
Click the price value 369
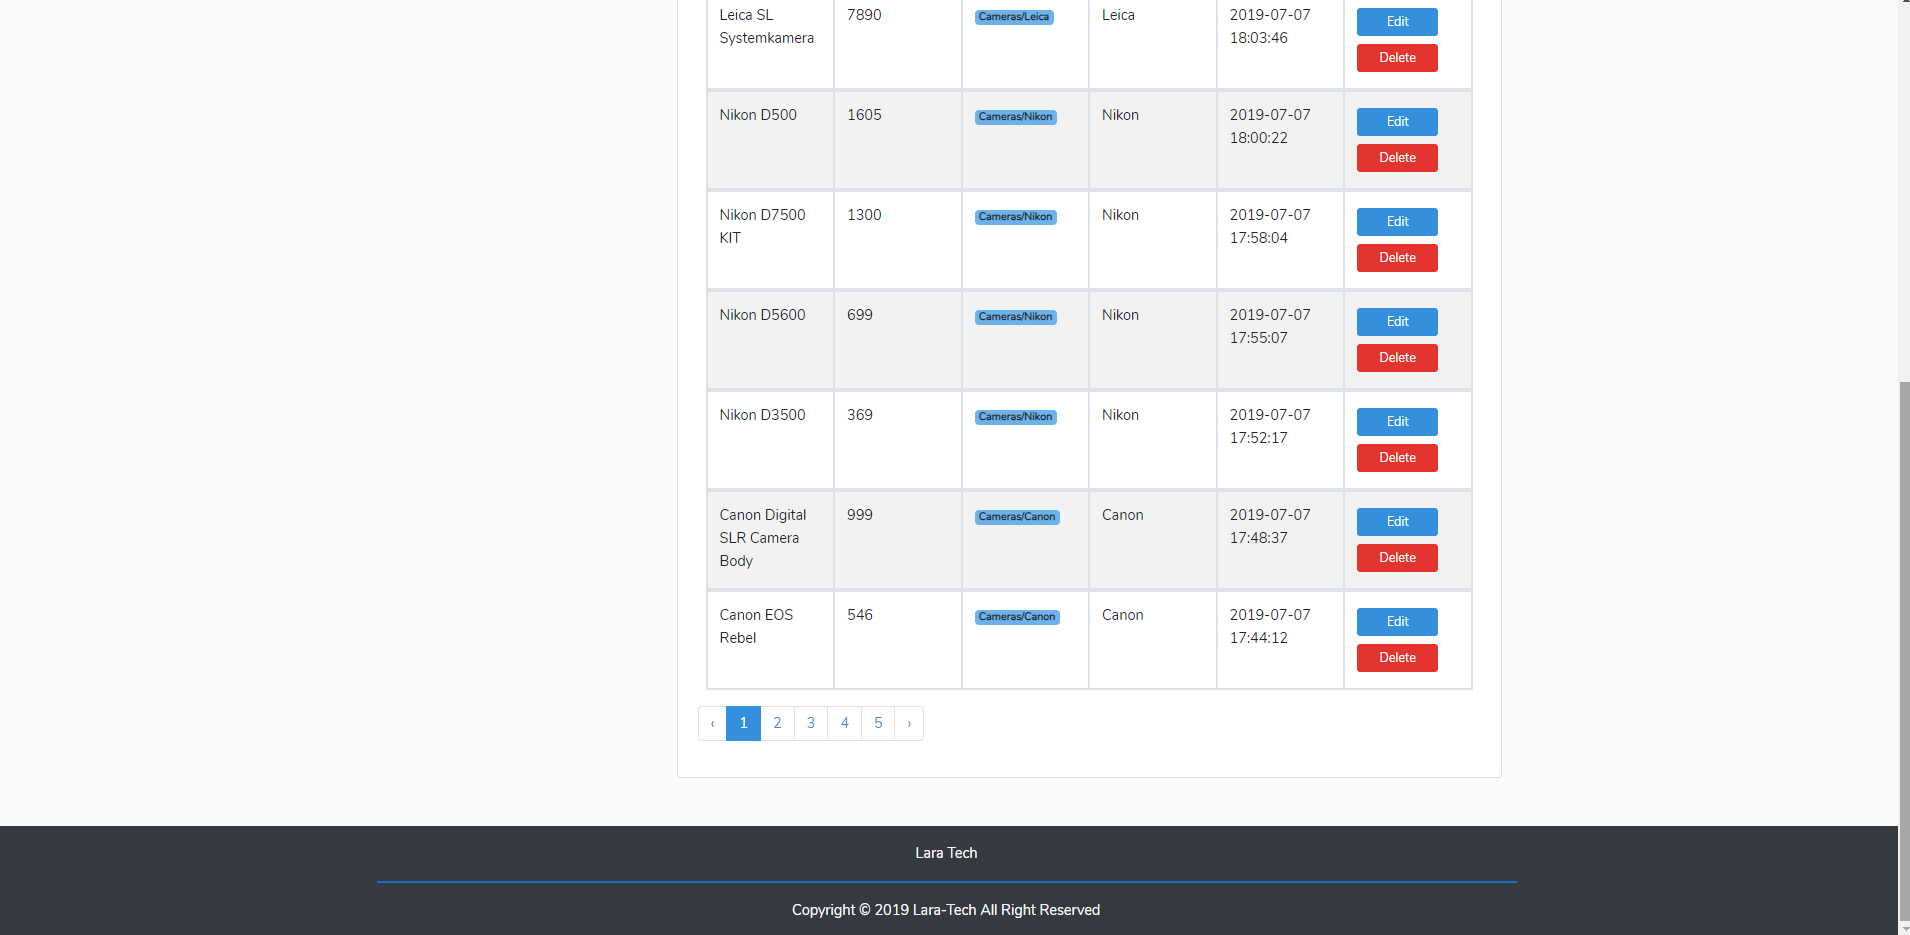coord(860,415)
